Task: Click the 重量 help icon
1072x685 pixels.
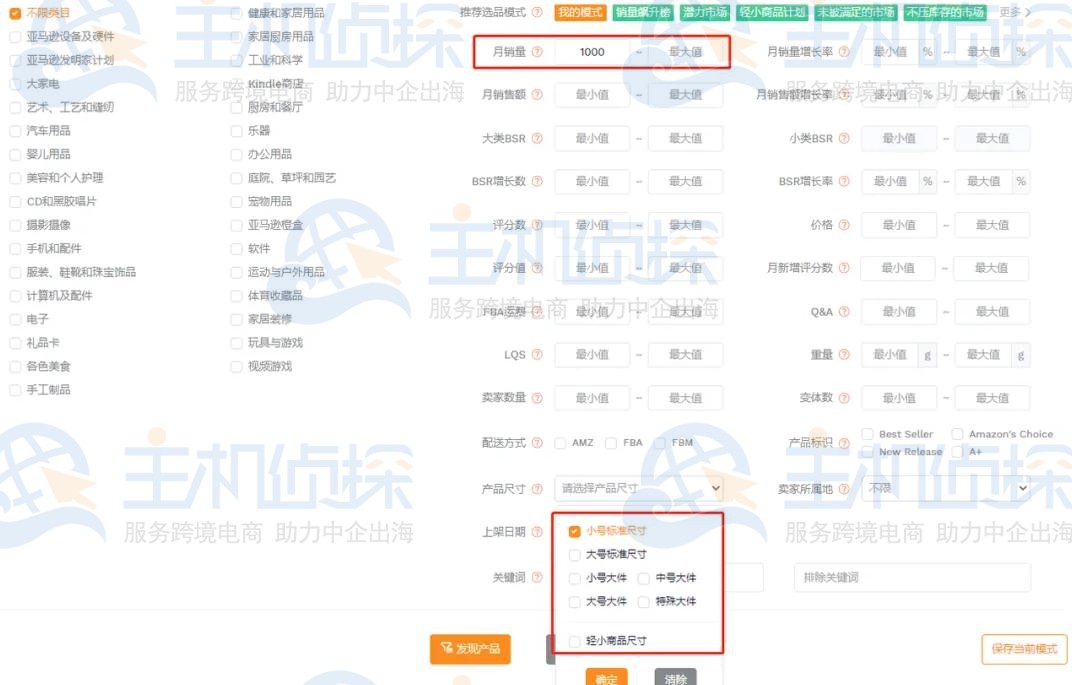Action: pyautogui.click(x=845, y=354)
